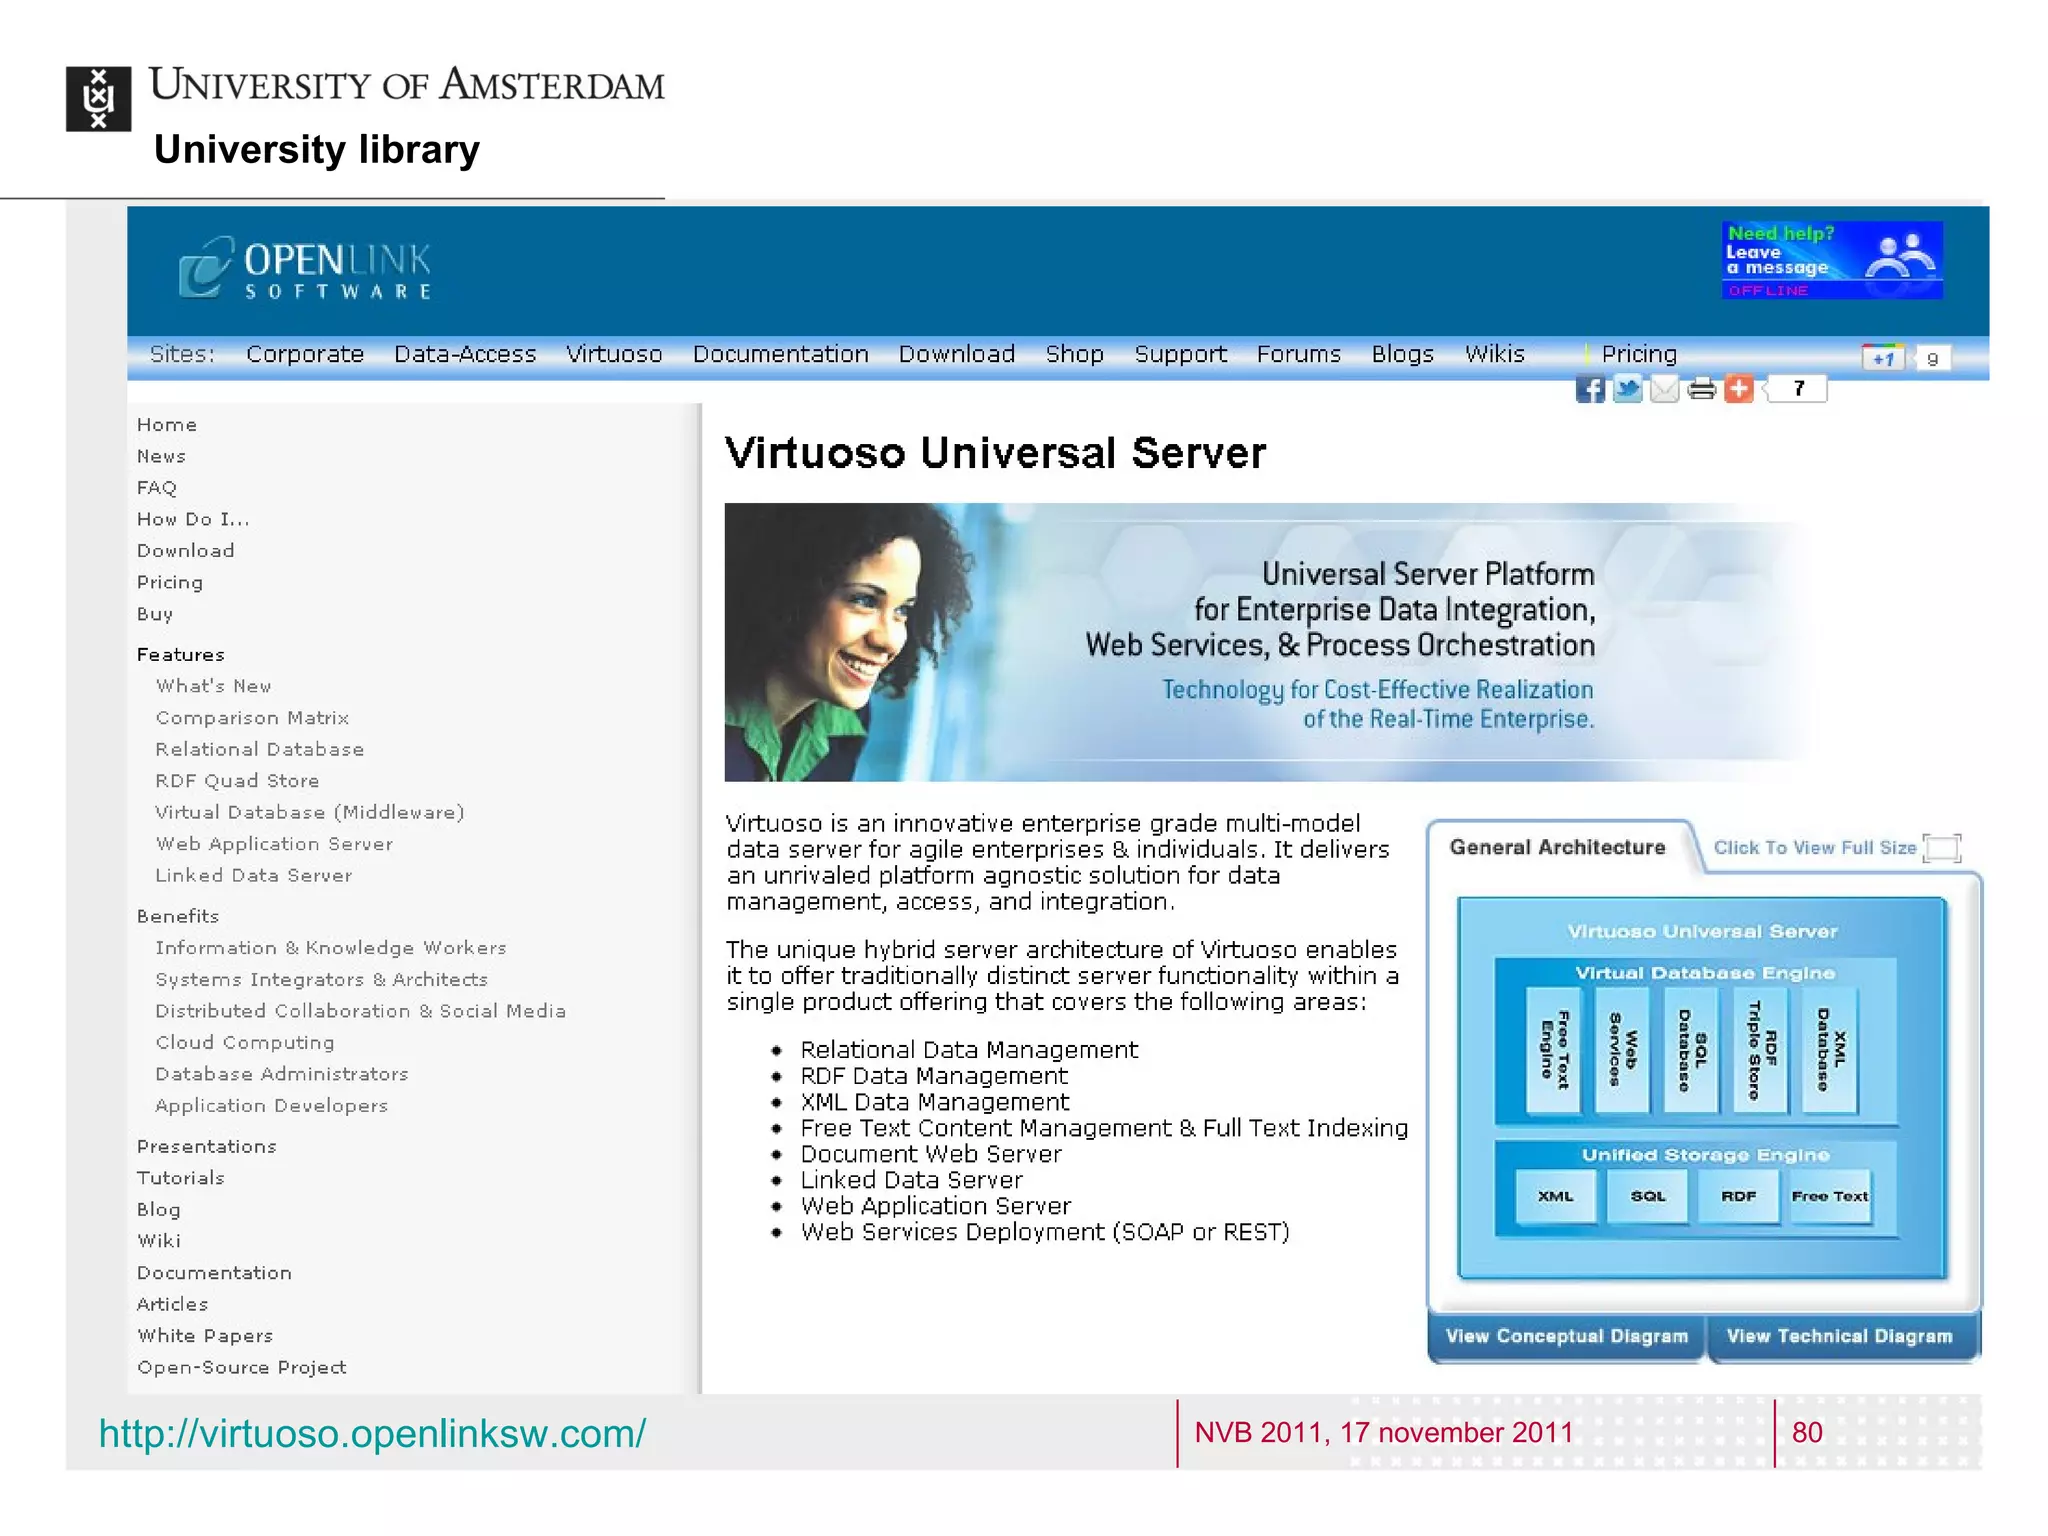
Task: Share page via Facebook icon
Action: pyautogui.click(x=1590, y=389)
